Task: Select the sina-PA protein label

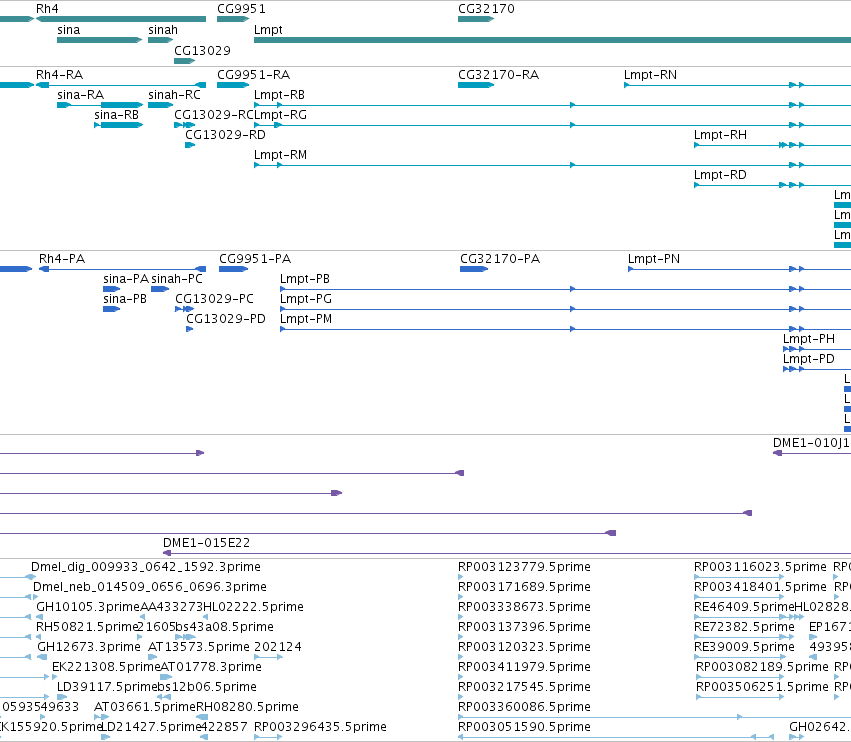Action: (x=126, y=279)
